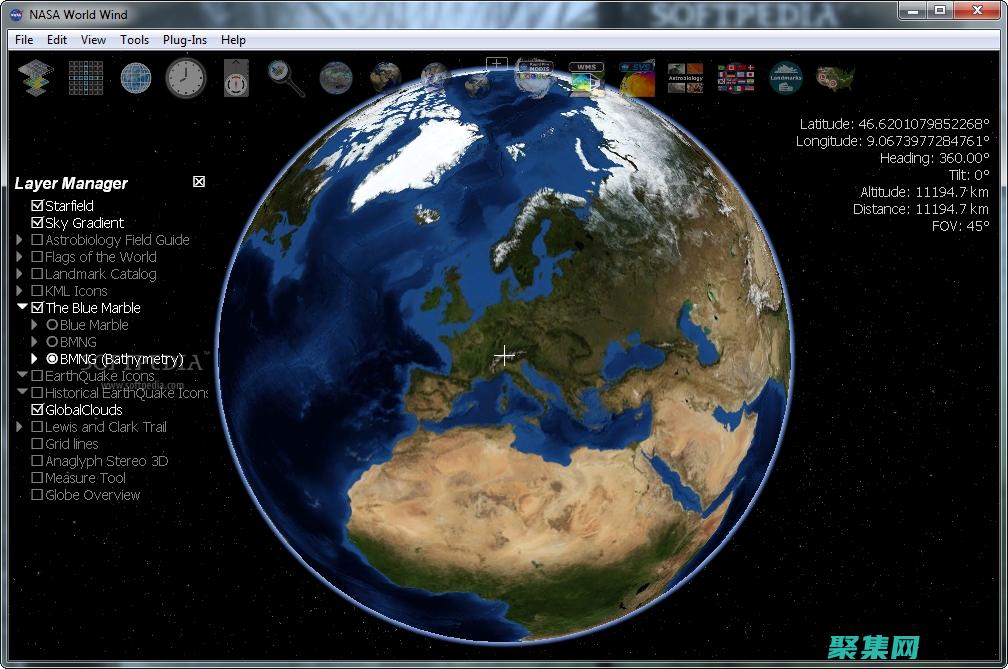The height and width of the screenshot is (669, 1008).
Task: Click the WMS browser toolbar icon
Action: [587, 77]
